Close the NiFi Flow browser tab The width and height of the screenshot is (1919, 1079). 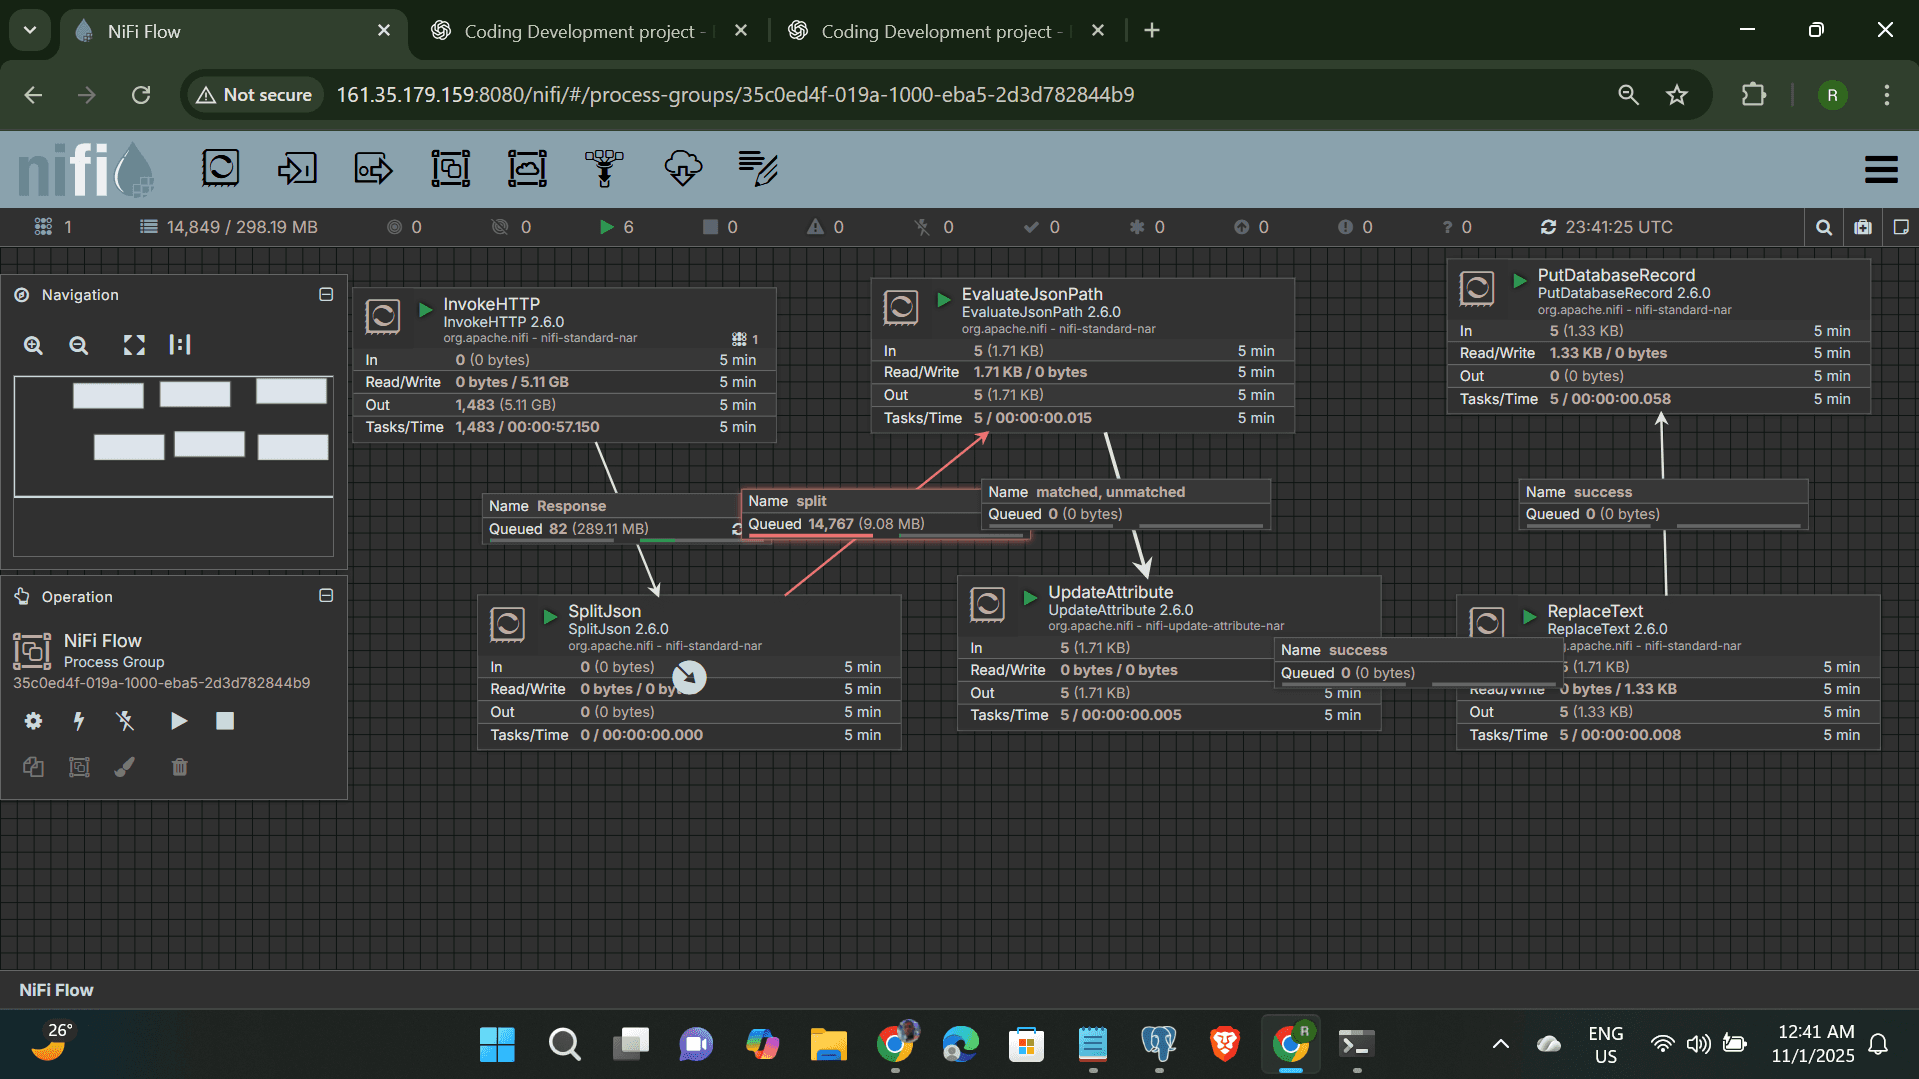click(384, 31)
